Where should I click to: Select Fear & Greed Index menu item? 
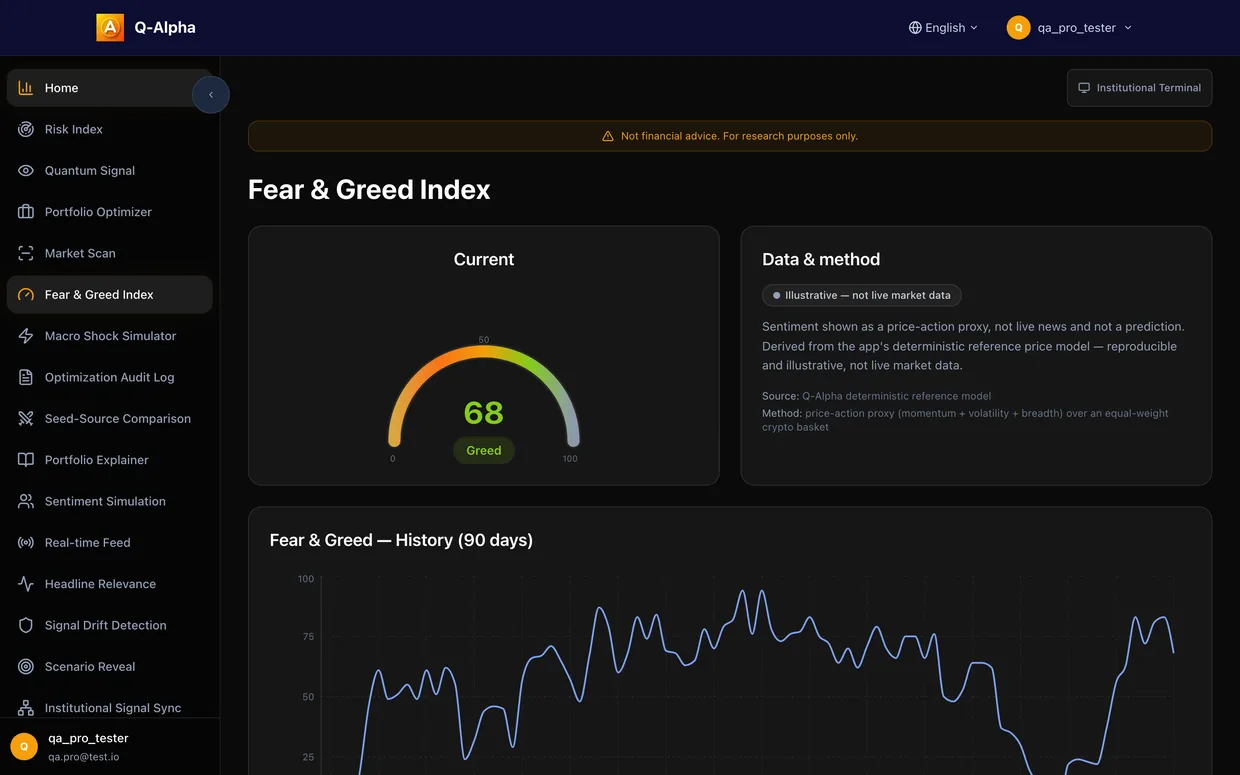pyautogui.click(x=109, y=295)
